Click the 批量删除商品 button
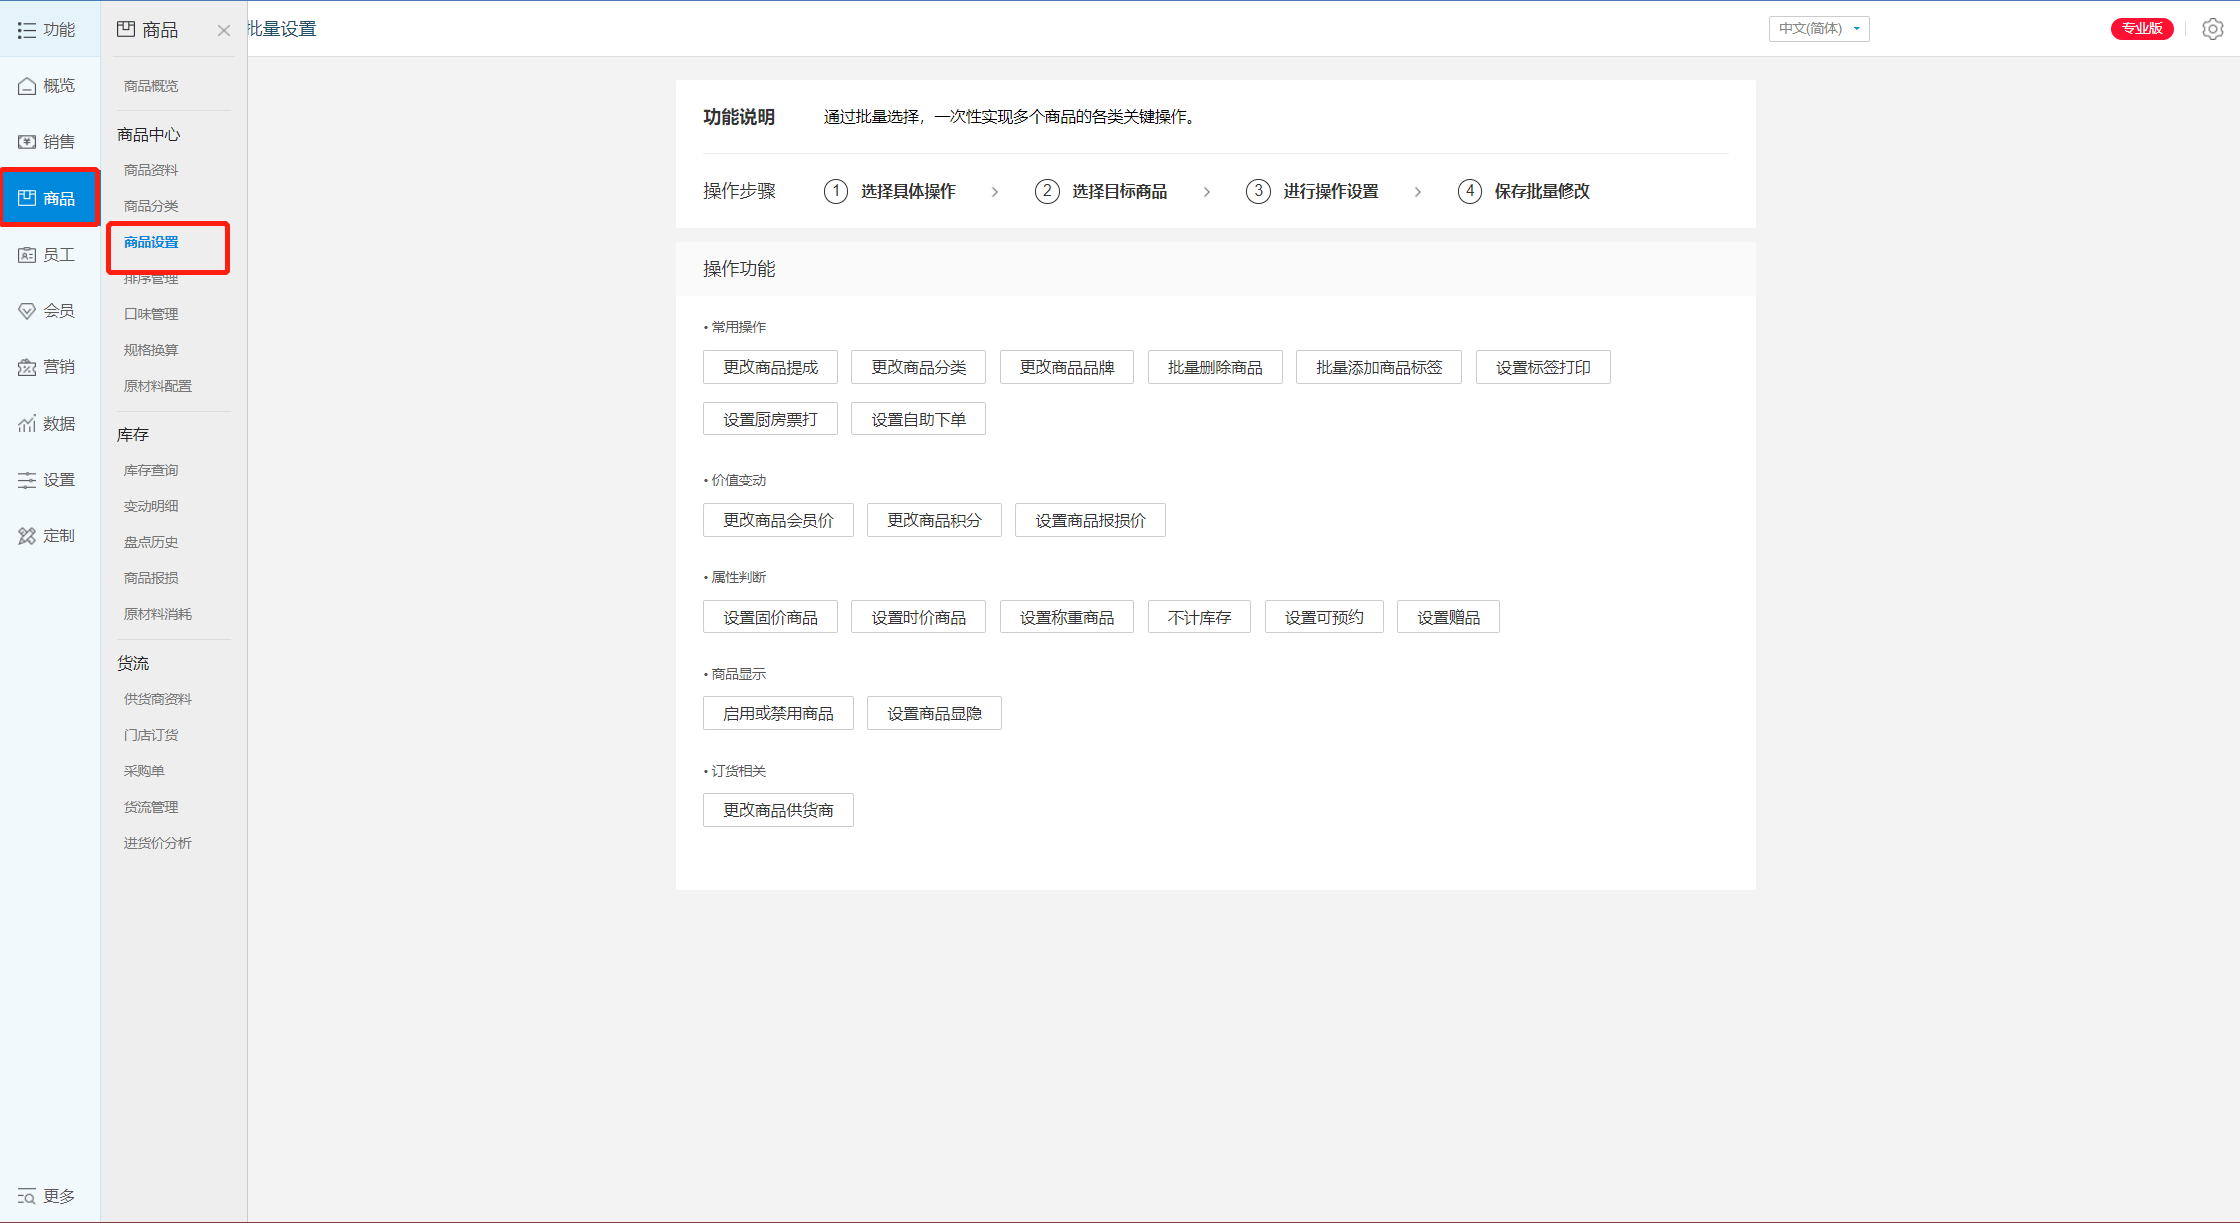The image size is (2240, 1223). pyautogui.click(x=1215, y=367)
